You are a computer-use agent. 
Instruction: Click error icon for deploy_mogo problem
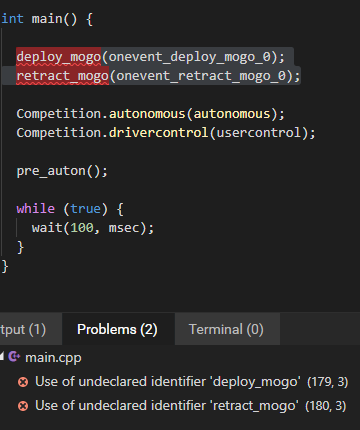23,382
